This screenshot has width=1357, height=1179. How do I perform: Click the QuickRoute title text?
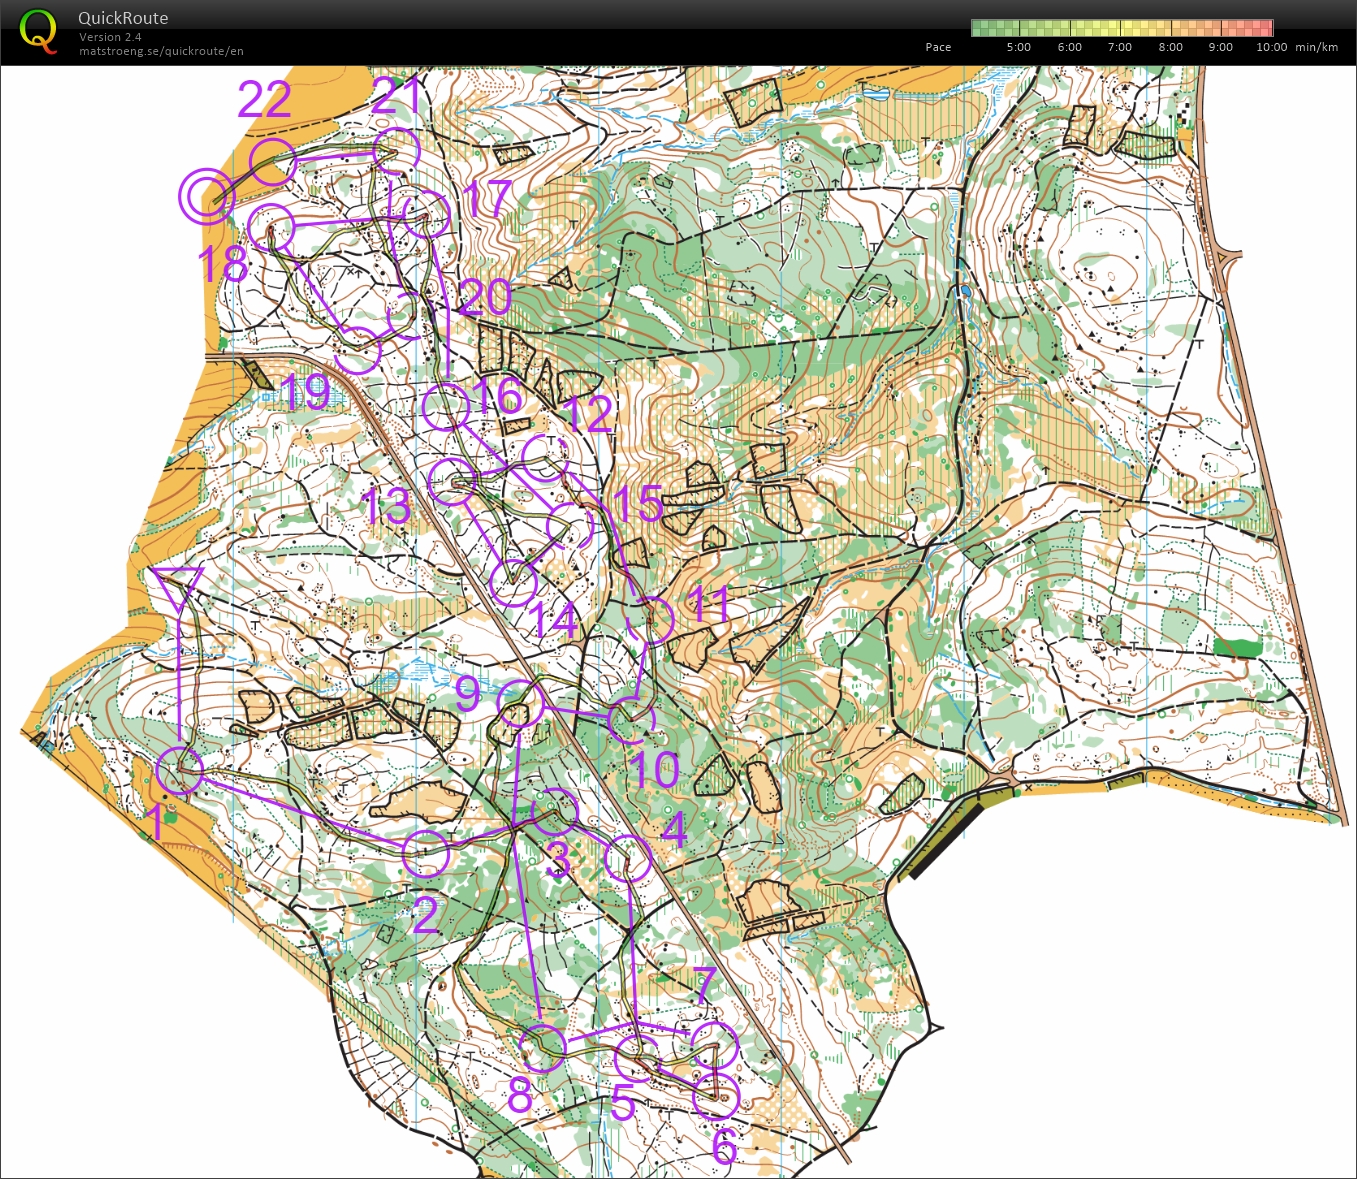tap(123, 18)
